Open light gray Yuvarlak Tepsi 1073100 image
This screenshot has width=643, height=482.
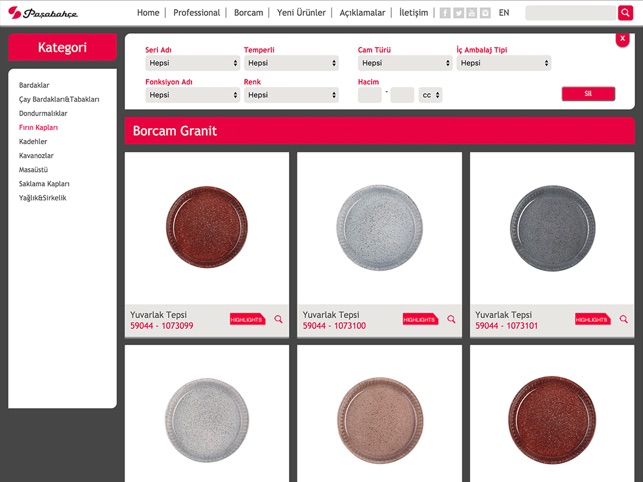(x=379, y=227)
